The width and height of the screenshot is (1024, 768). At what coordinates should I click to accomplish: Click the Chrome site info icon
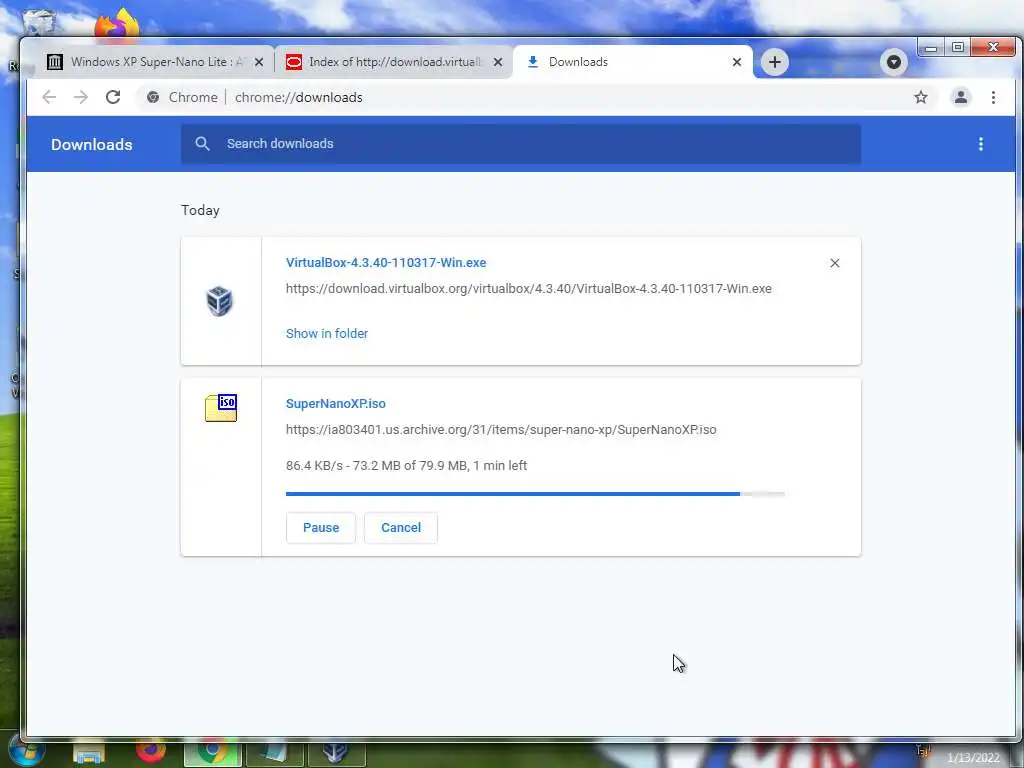(153, 97)
